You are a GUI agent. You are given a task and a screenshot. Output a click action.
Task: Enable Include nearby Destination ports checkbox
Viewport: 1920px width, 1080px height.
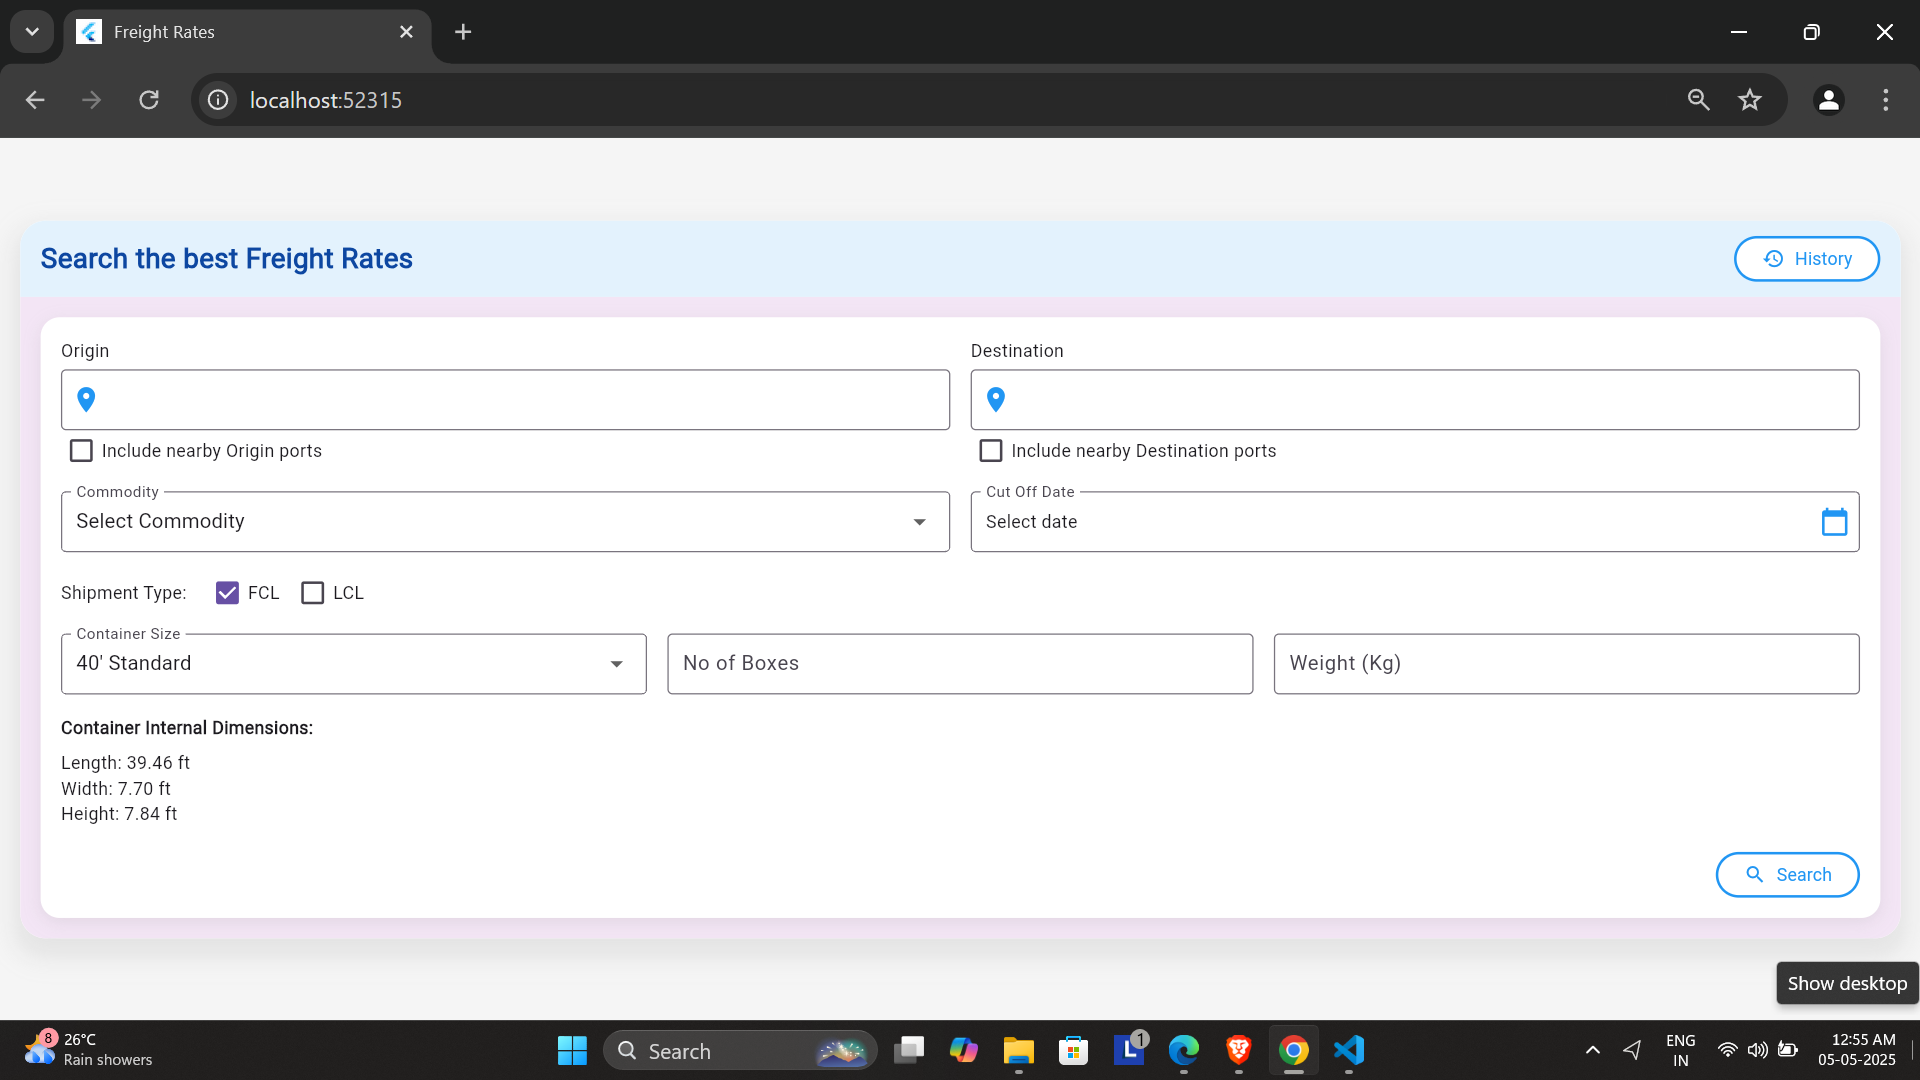990,451
